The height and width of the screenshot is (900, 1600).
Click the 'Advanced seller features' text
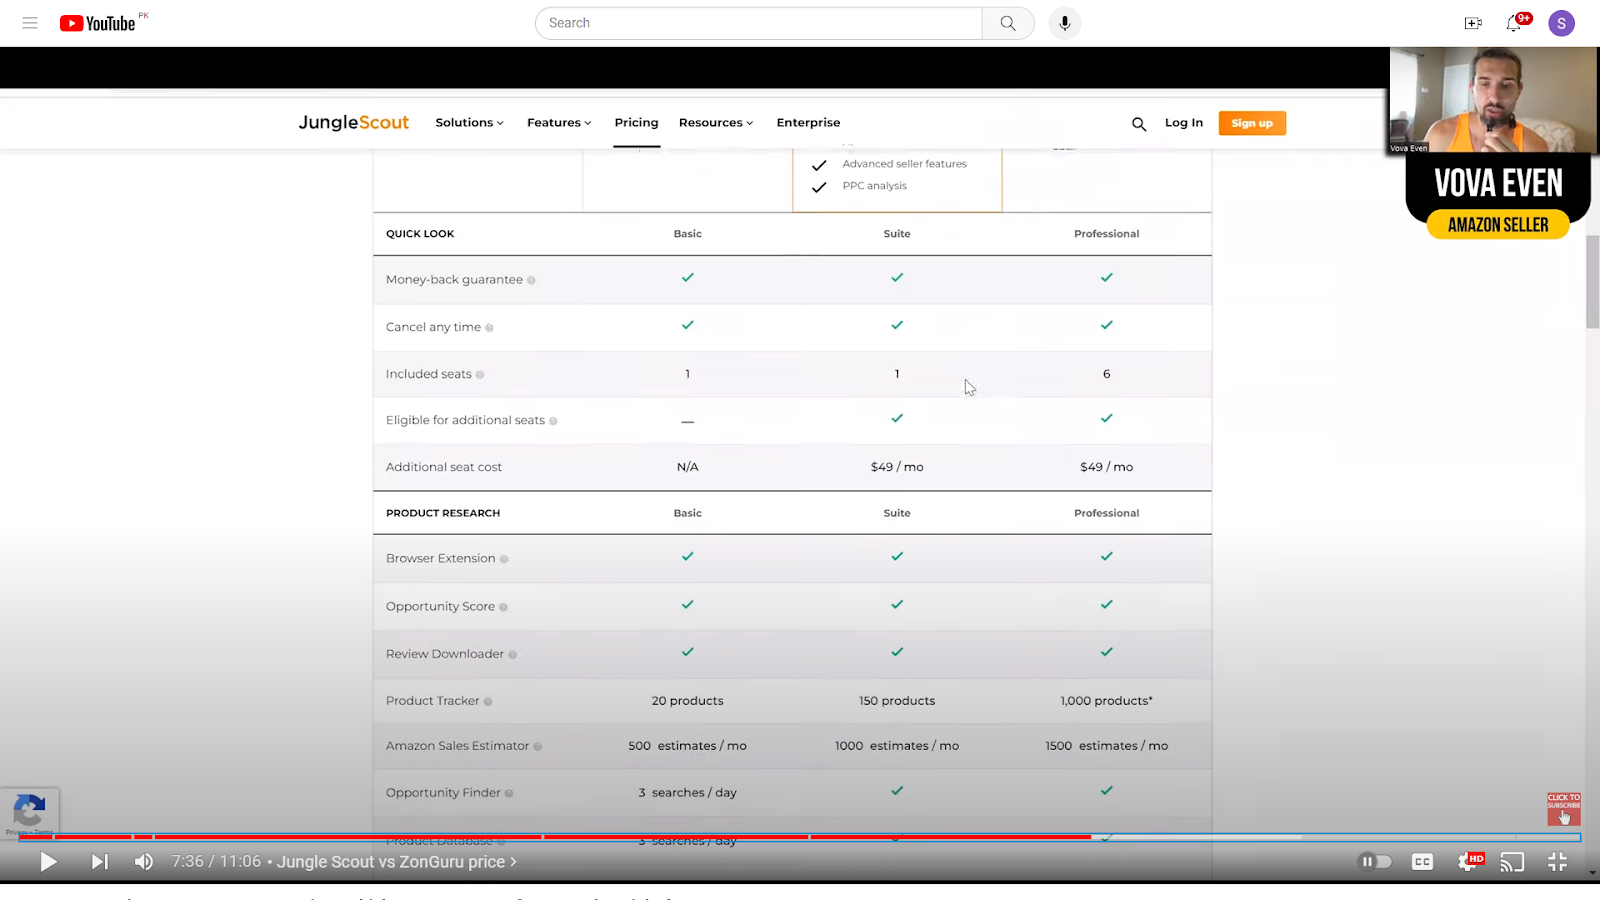coord(904,164)
